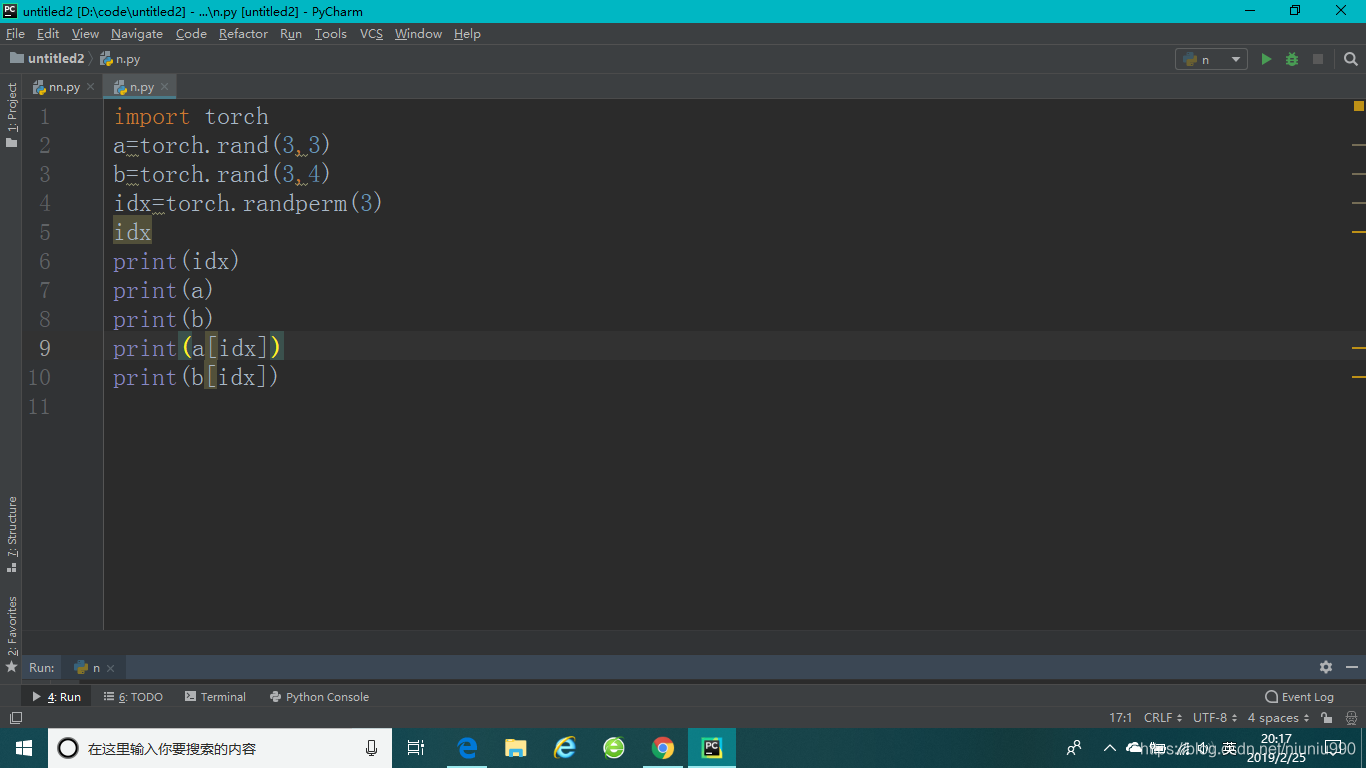
Task: Open Google Chrome from taskbar
Action: tap(662, 748)
